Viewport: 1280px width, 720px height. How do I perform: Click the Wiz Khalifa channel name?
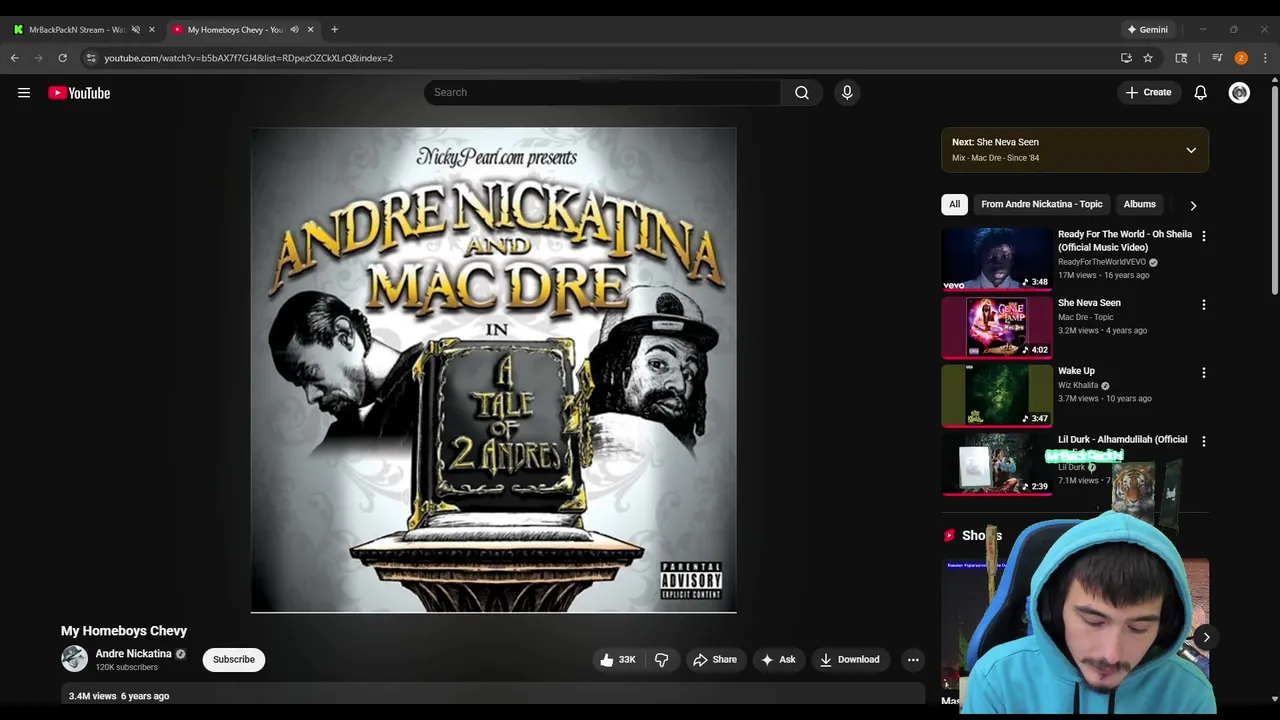(1078, 385)
